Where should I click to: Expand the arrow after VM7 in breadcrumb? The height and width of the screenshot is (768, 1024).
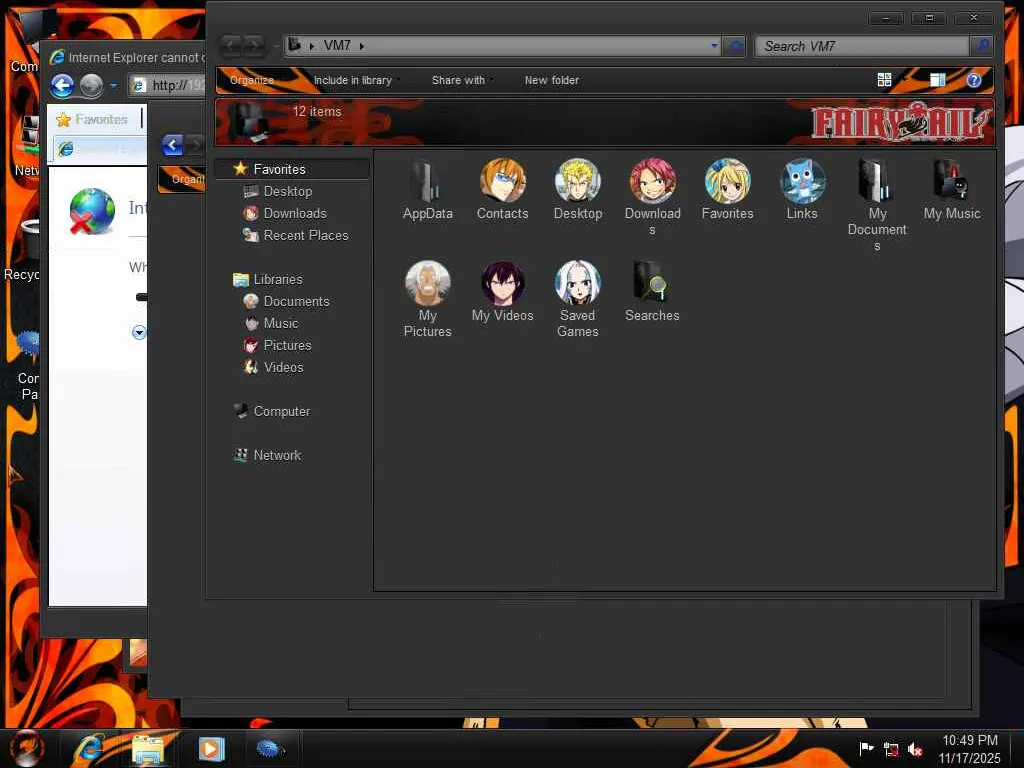coord(362,46)
